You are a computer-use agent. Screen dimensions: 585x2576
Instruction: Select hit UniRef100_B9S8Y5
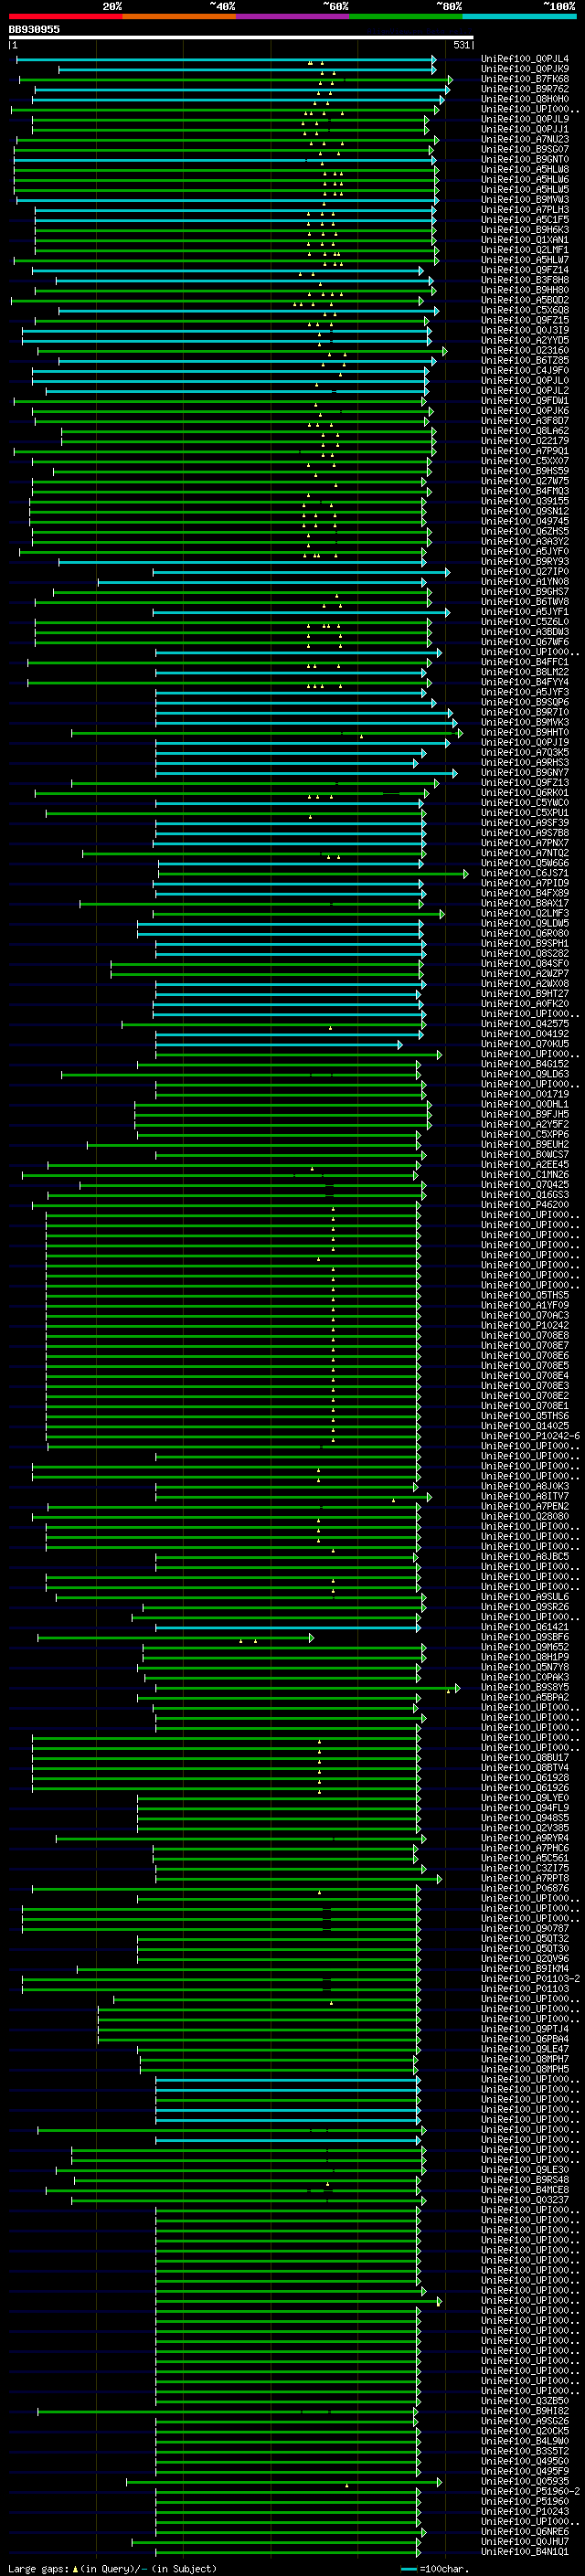(x=525, y=1687)
